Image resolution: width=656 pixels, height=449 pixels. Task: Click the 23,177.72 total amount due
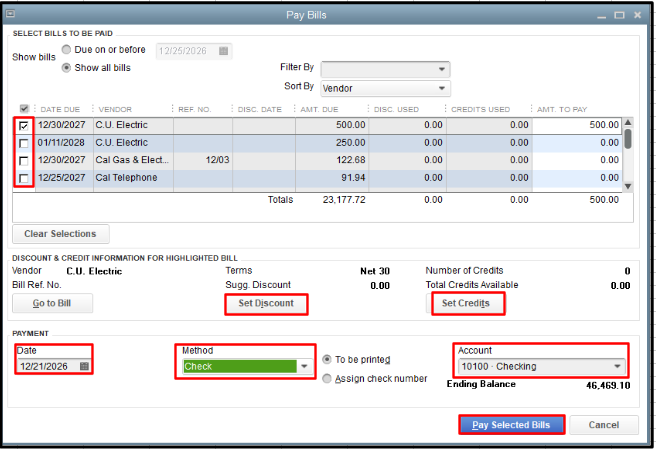pos(344,200)
